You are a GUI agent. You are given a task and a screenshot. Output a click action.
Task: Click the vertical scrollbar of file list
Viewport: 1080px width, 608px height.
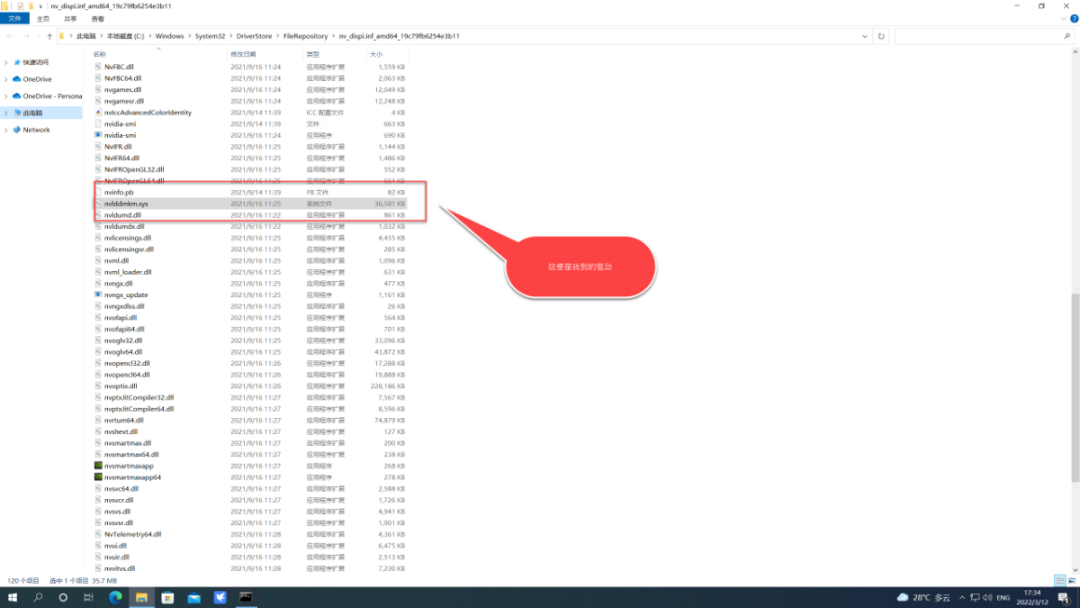click(x=1074, y=387)
